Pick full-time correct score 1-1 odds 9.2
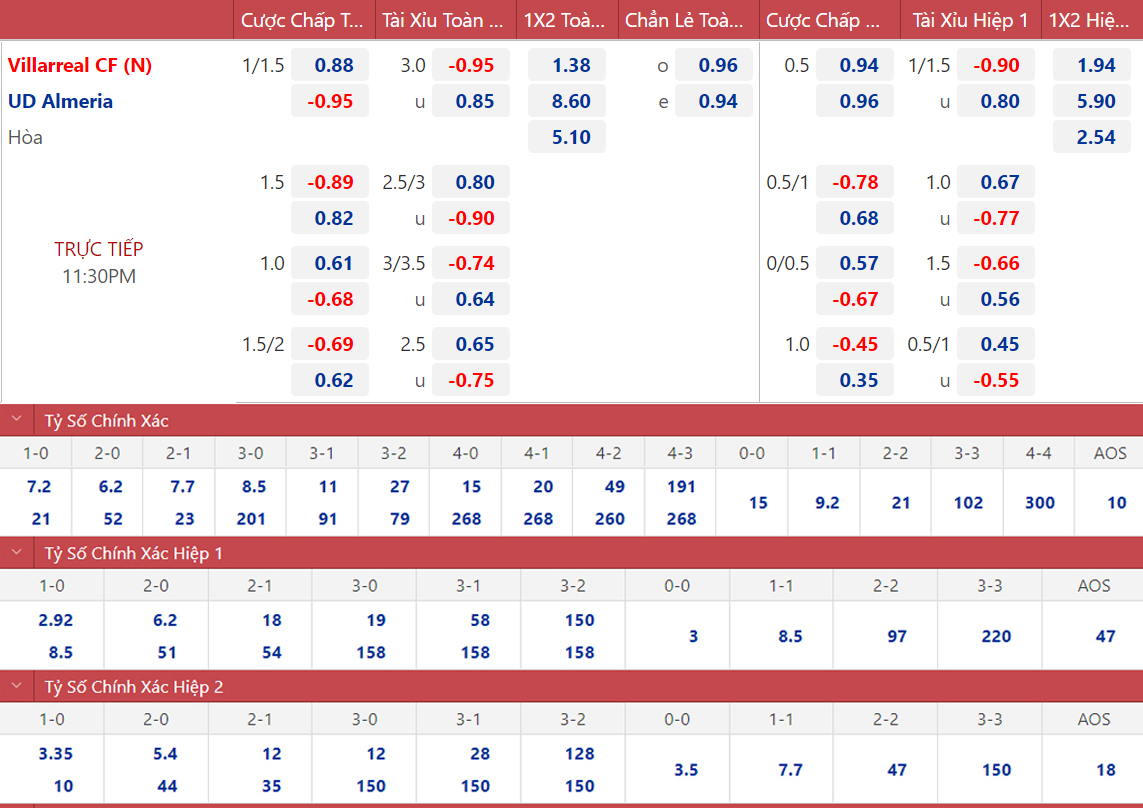Viewport: 1143px width, 808px height. tap(827, 502)
